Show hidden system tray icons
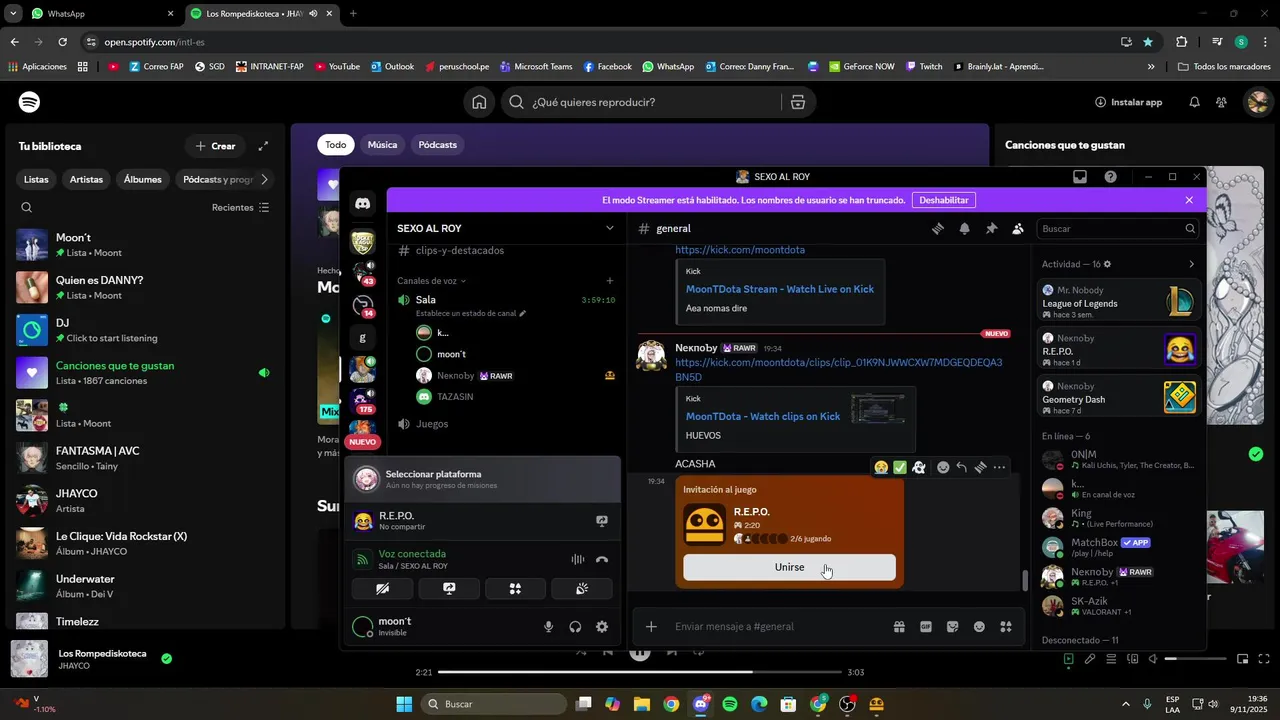The height and width of the screenshot is (720, 1280). 1126,704
